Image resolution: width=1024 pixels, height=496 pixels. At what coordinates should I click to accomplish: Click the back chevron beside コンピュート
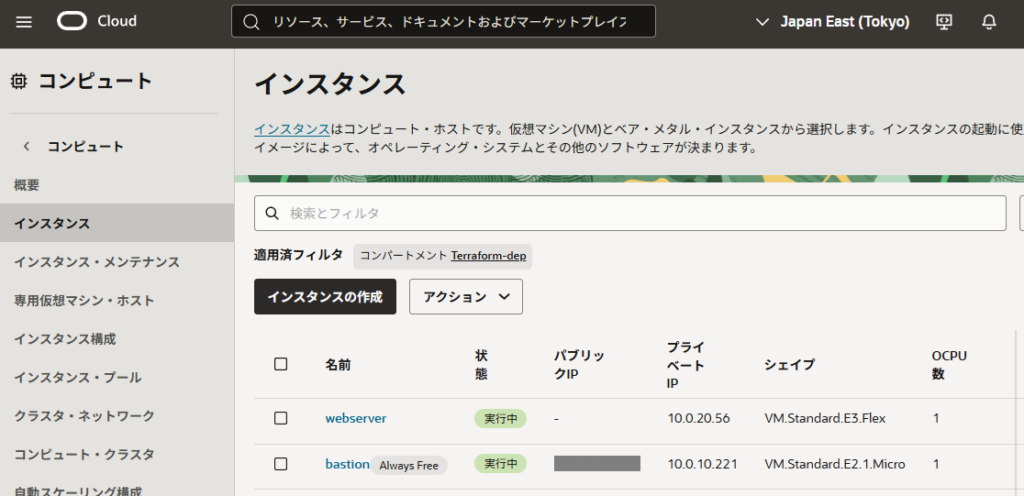point(27,146)
